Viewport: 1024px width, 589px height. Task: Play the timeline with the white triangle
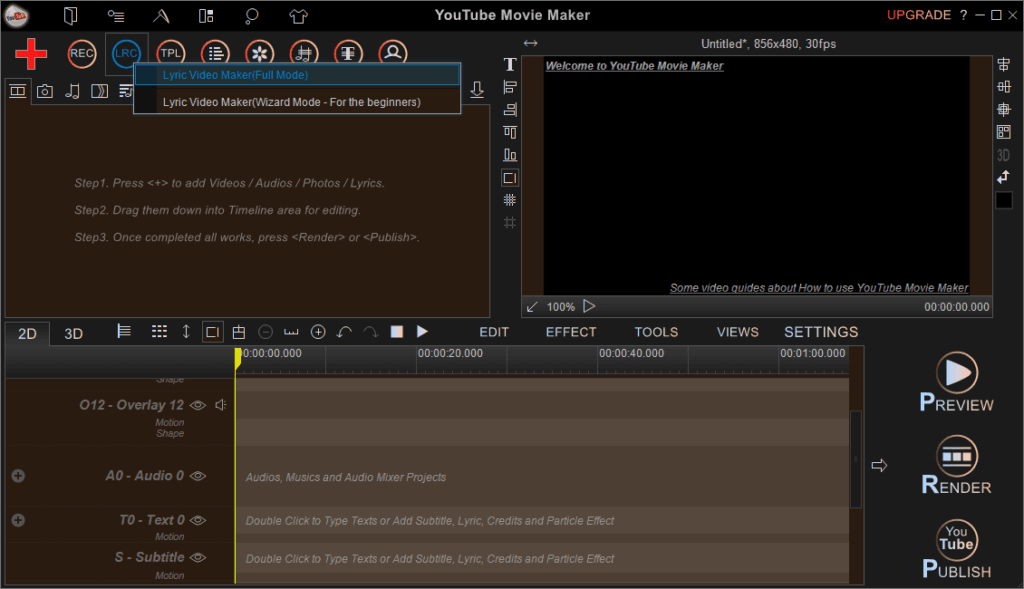click(423, 332)
